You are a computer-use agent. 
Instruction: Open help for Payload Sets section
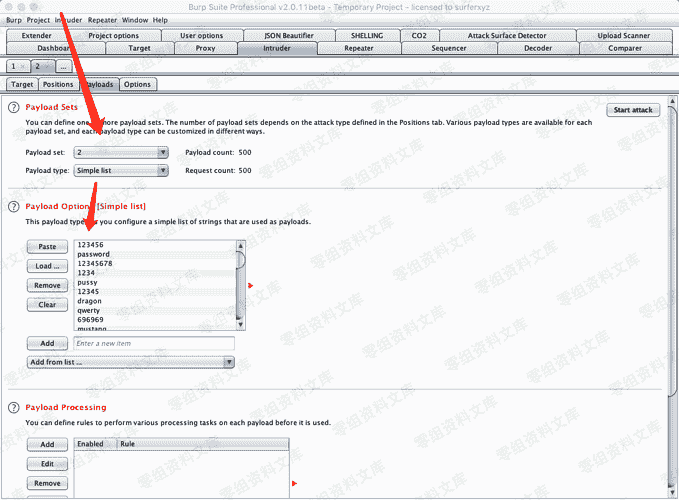(x=14, y=107)
